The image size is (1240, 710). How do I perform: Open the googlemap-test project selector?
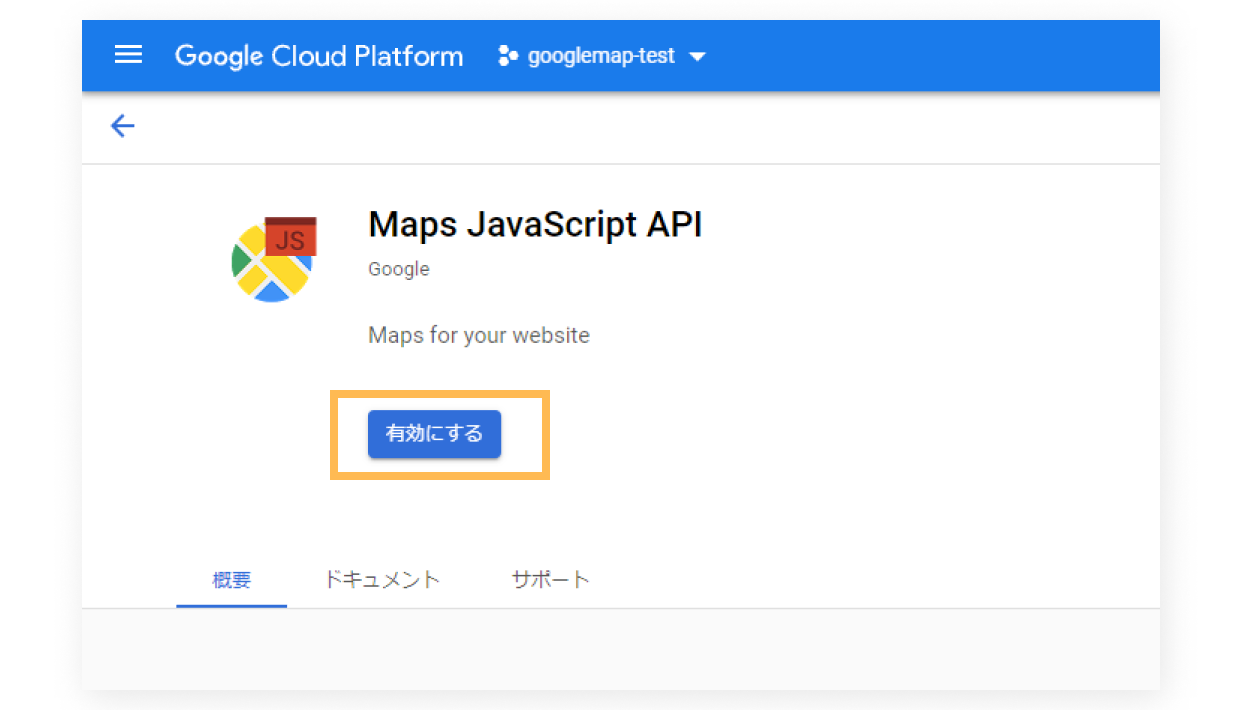(600, 57)
